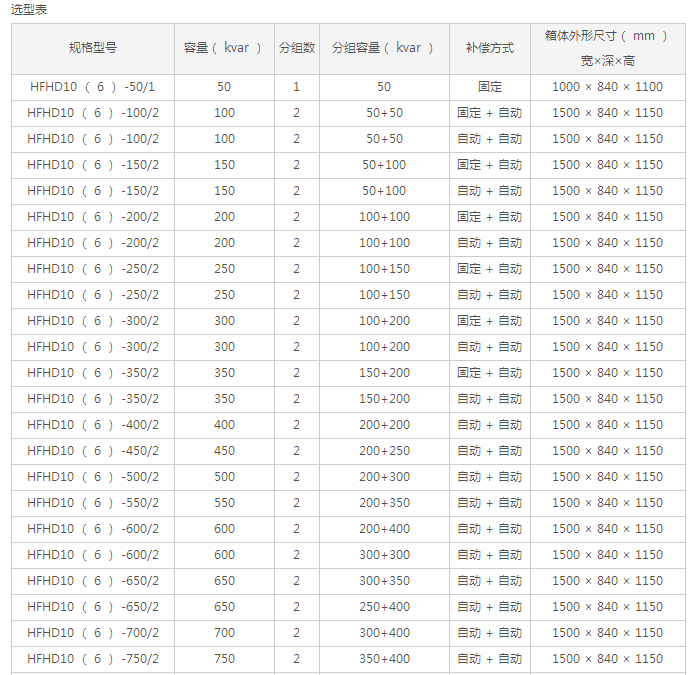Click group capacity cell 200+200
The width and height of the screenshot is (691, 675).
tap(384, 425)
